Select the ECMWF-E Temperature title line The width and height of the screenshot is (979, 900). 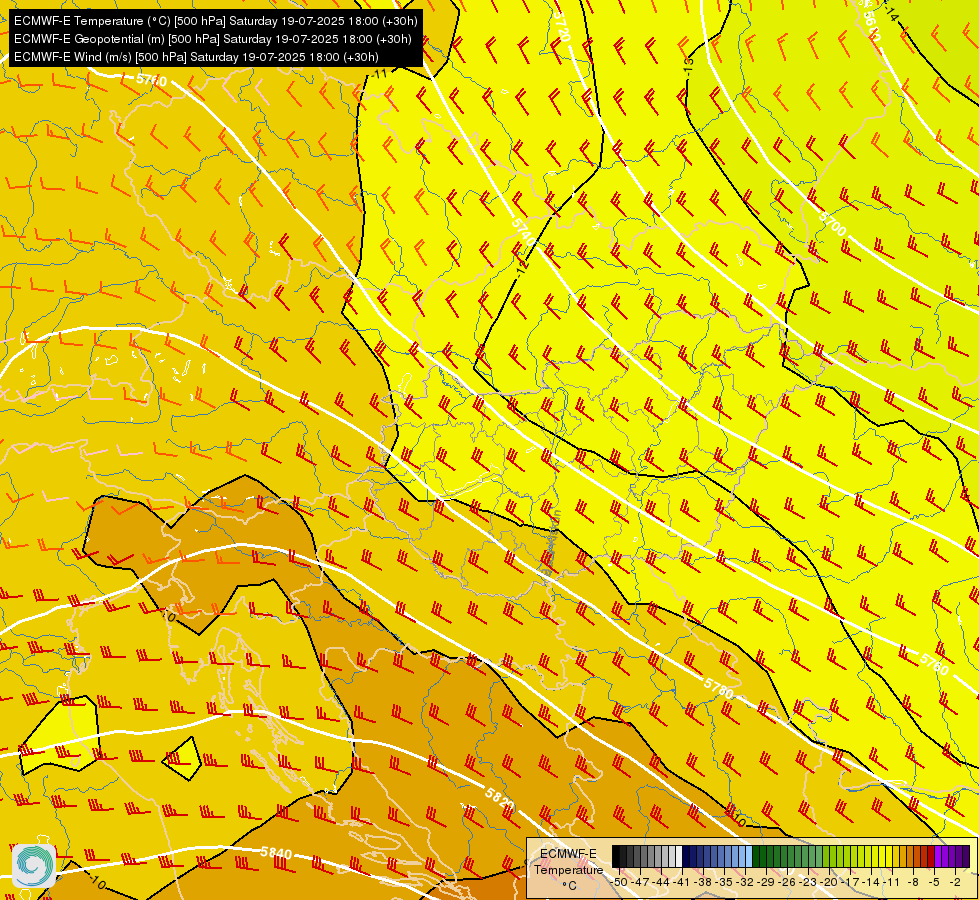tap(215, 21)
